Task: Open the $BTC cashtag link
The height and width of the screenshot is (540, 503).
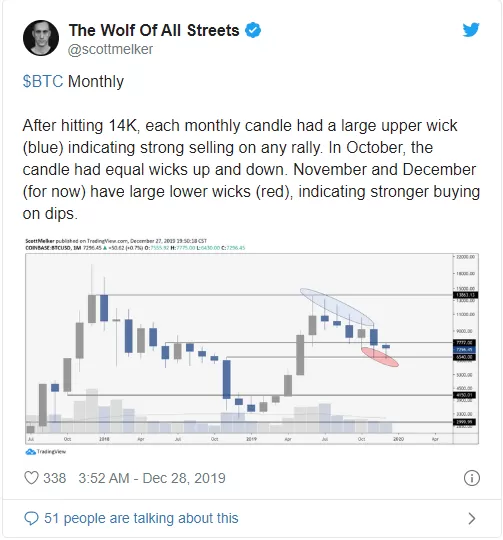Action: point(43,82)
